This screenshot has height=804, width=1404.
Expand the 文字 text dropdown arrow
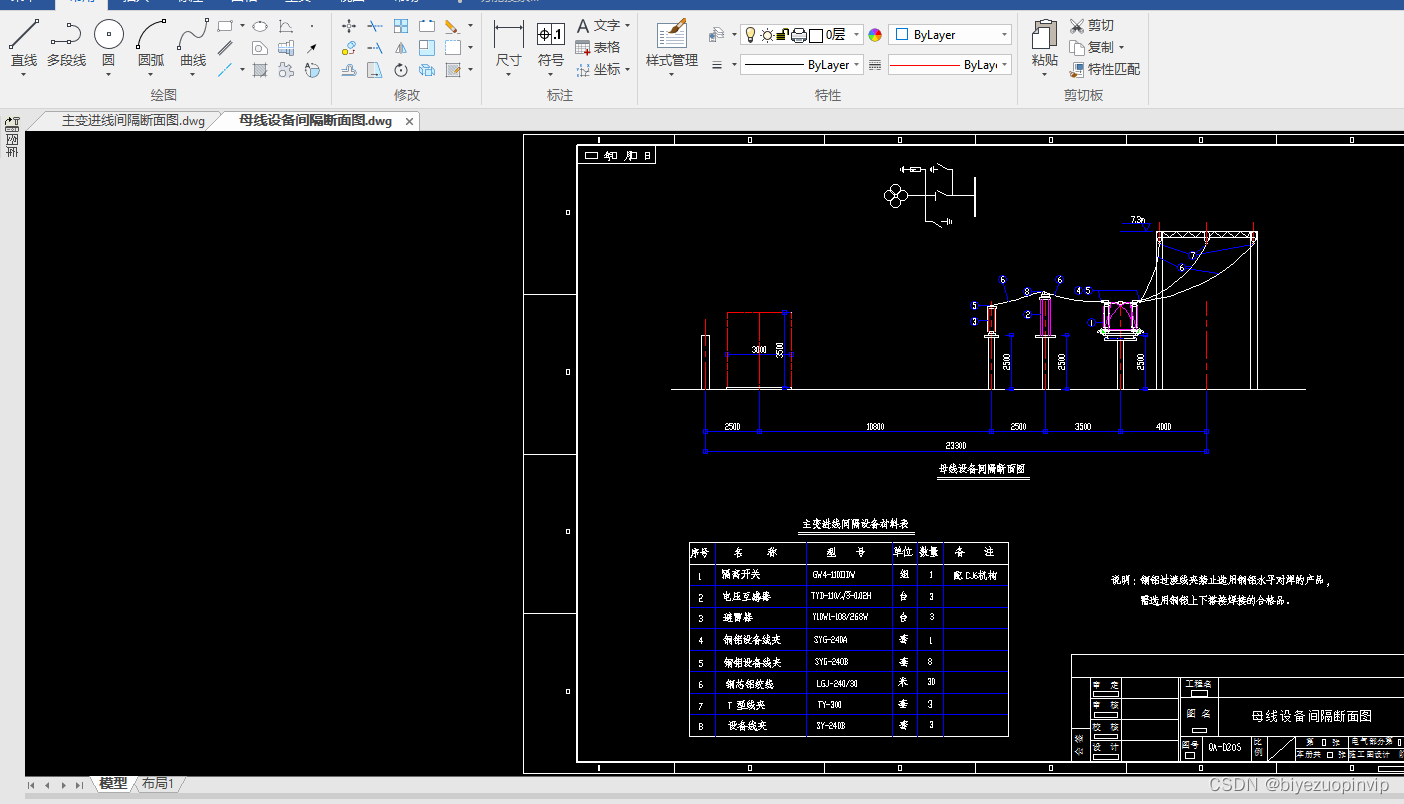[x=628, y=26]
